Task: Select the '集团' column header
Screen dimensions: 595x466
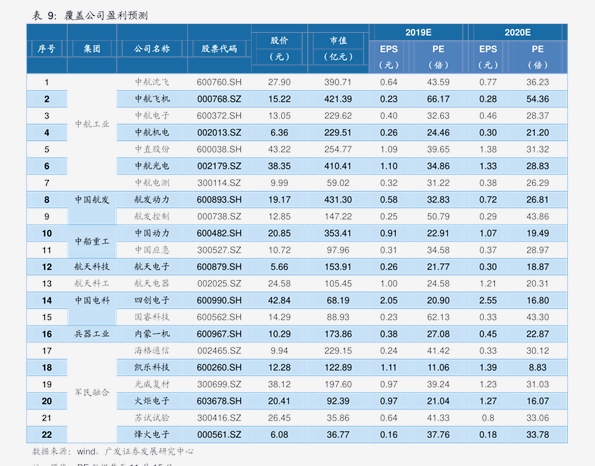Action: (x=92, y=49)
